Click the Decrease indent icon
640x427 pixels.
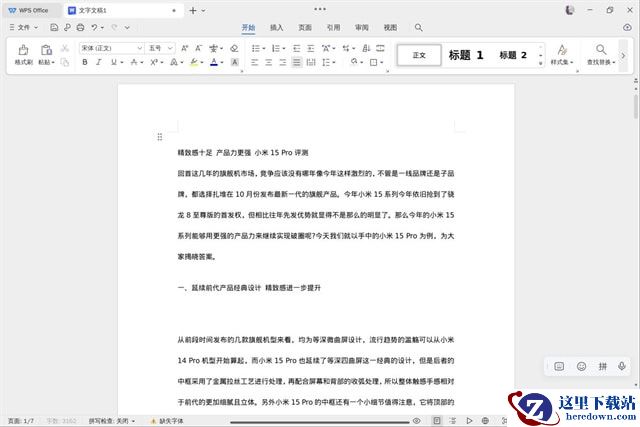tap(297, 48)
